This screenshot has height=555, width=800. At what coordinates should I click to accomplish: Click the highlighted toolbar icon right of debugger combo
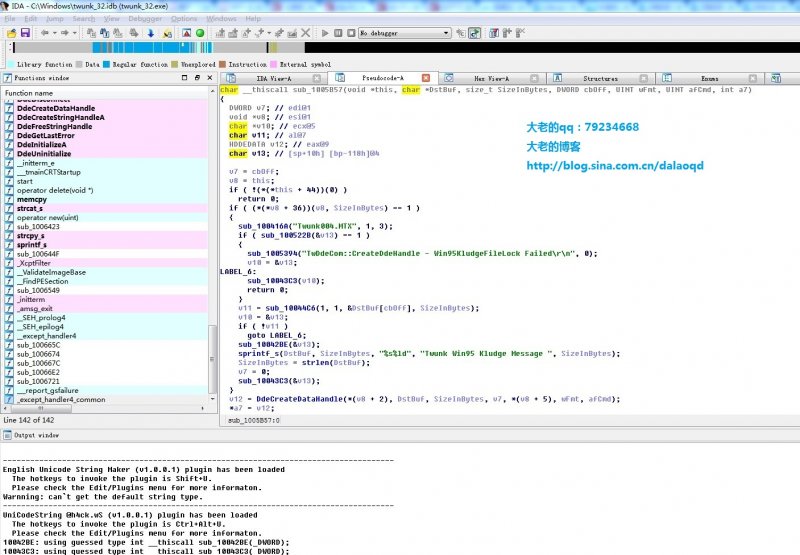(x=474, y=33)
